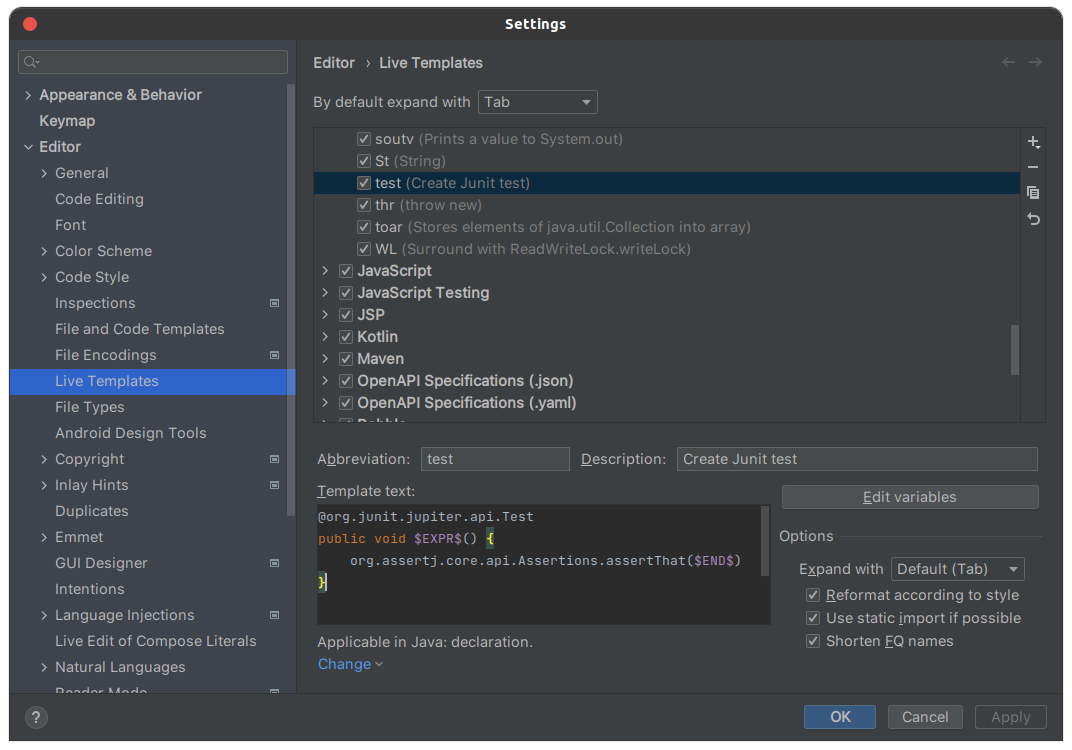Click Editor in the breadcrumb

point(334,63)
